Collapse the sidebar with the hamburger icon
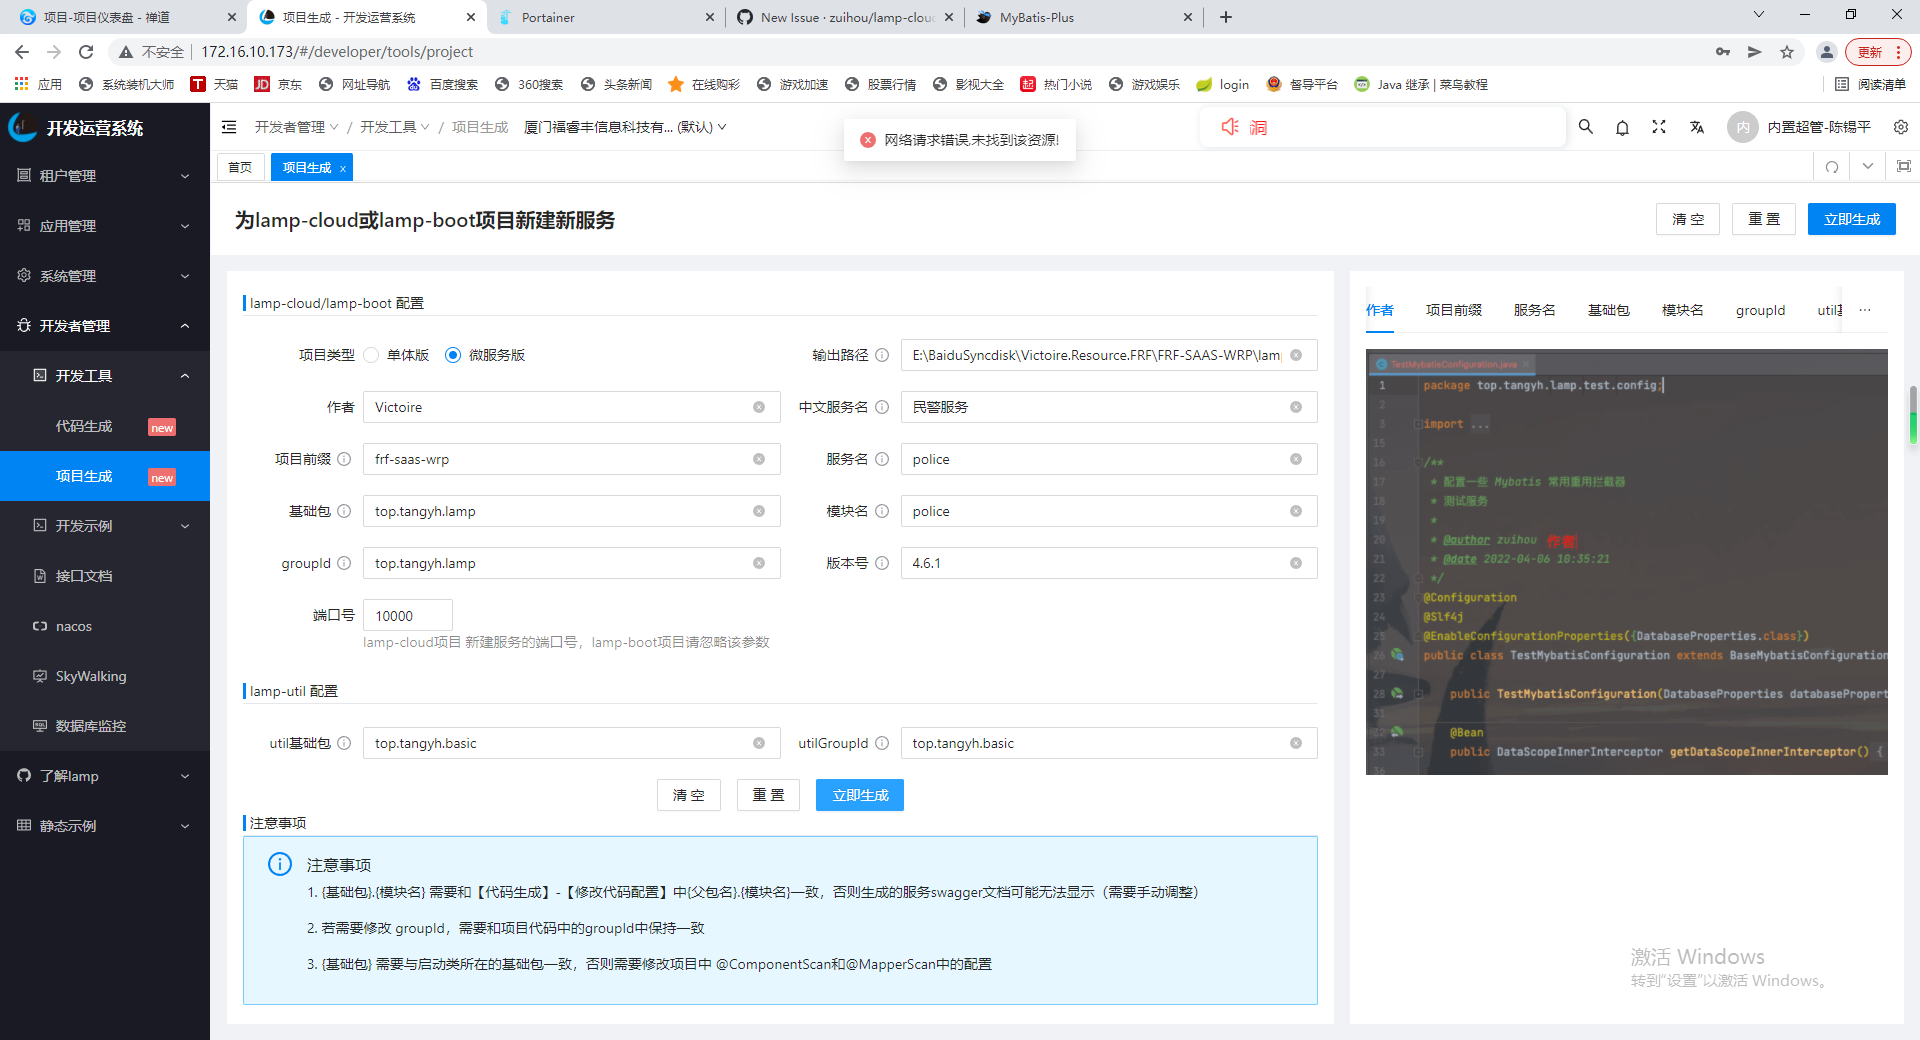This screenshot has width=1920, height=1040. pos(229,127)
